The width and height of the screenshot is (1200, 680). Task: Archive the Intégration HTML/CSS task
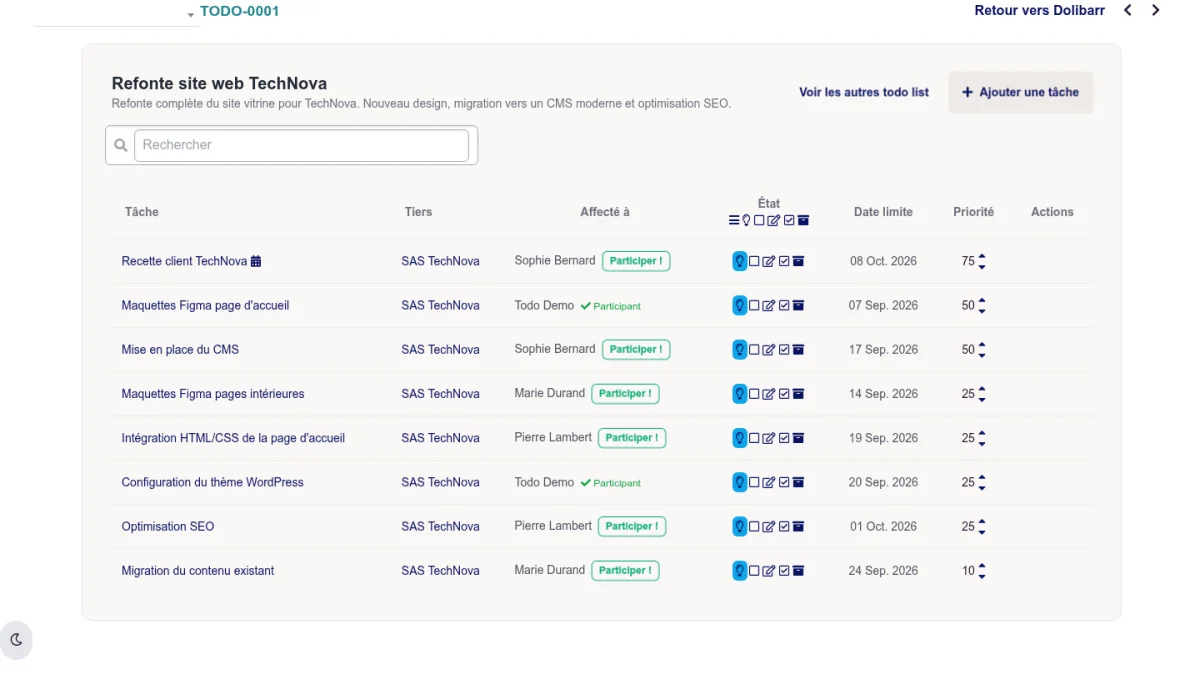pyautogui.click(x=798, y=438)
